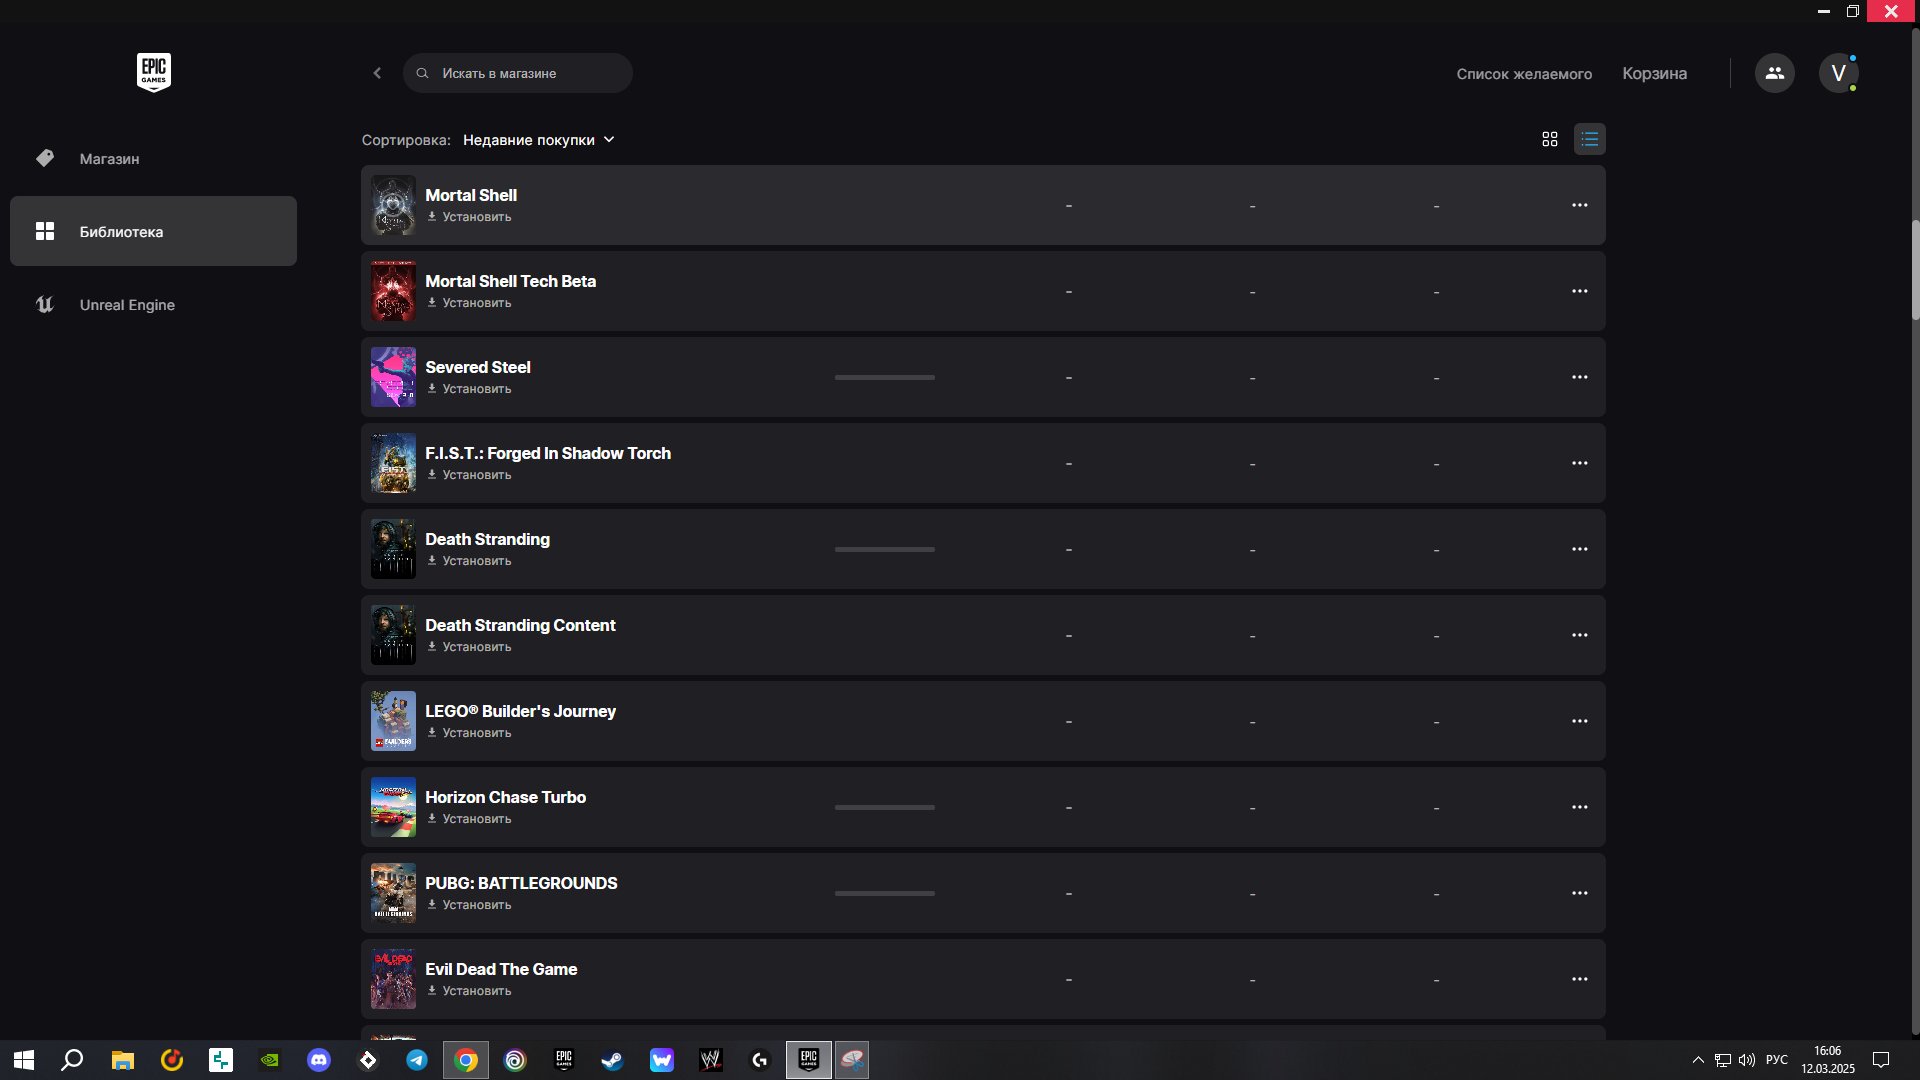Open volume control in system tray
Viewport: 1920px width, 1080px height.
pyautogui.click(x=1747, y=1060)
